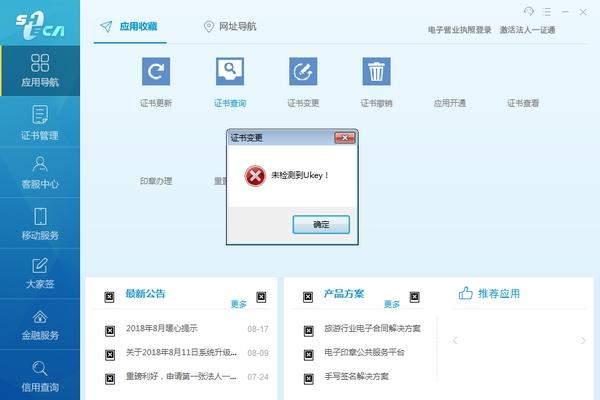Click the 电子营业执照登录 link
The image size is (600, 400).
[459, 30]
